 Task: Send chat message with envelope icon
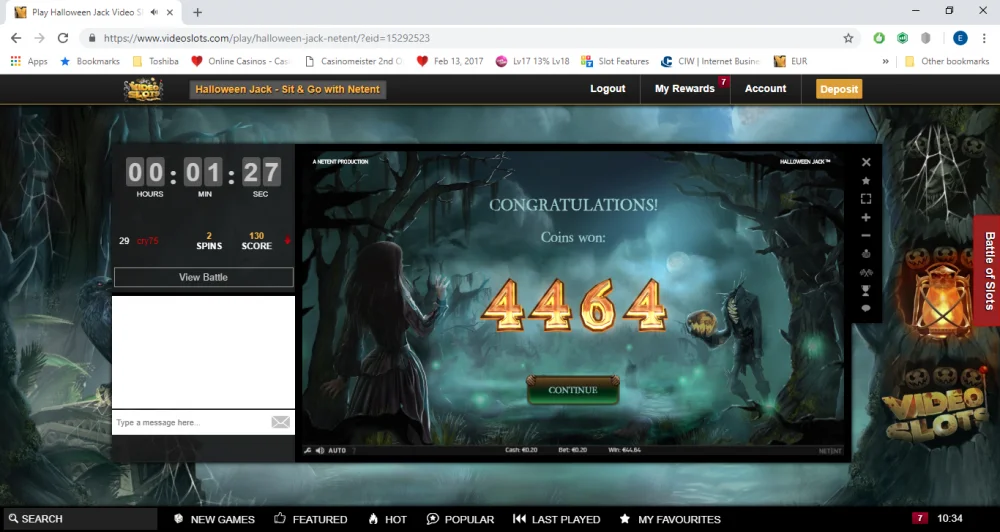[x=281, y=422]
